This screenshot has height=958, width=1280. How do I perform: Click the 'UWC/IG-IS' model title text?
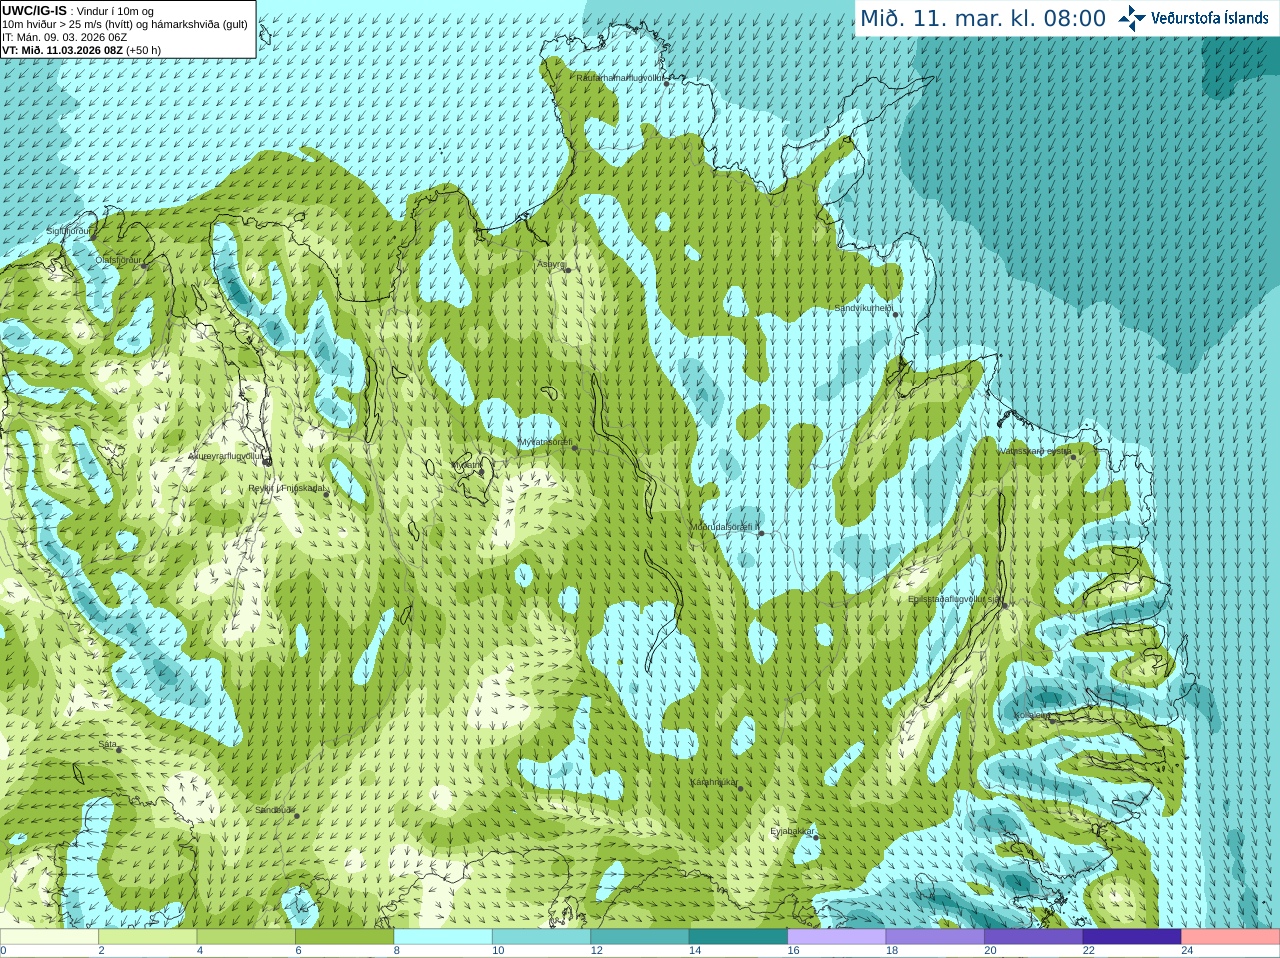(35, 10)
